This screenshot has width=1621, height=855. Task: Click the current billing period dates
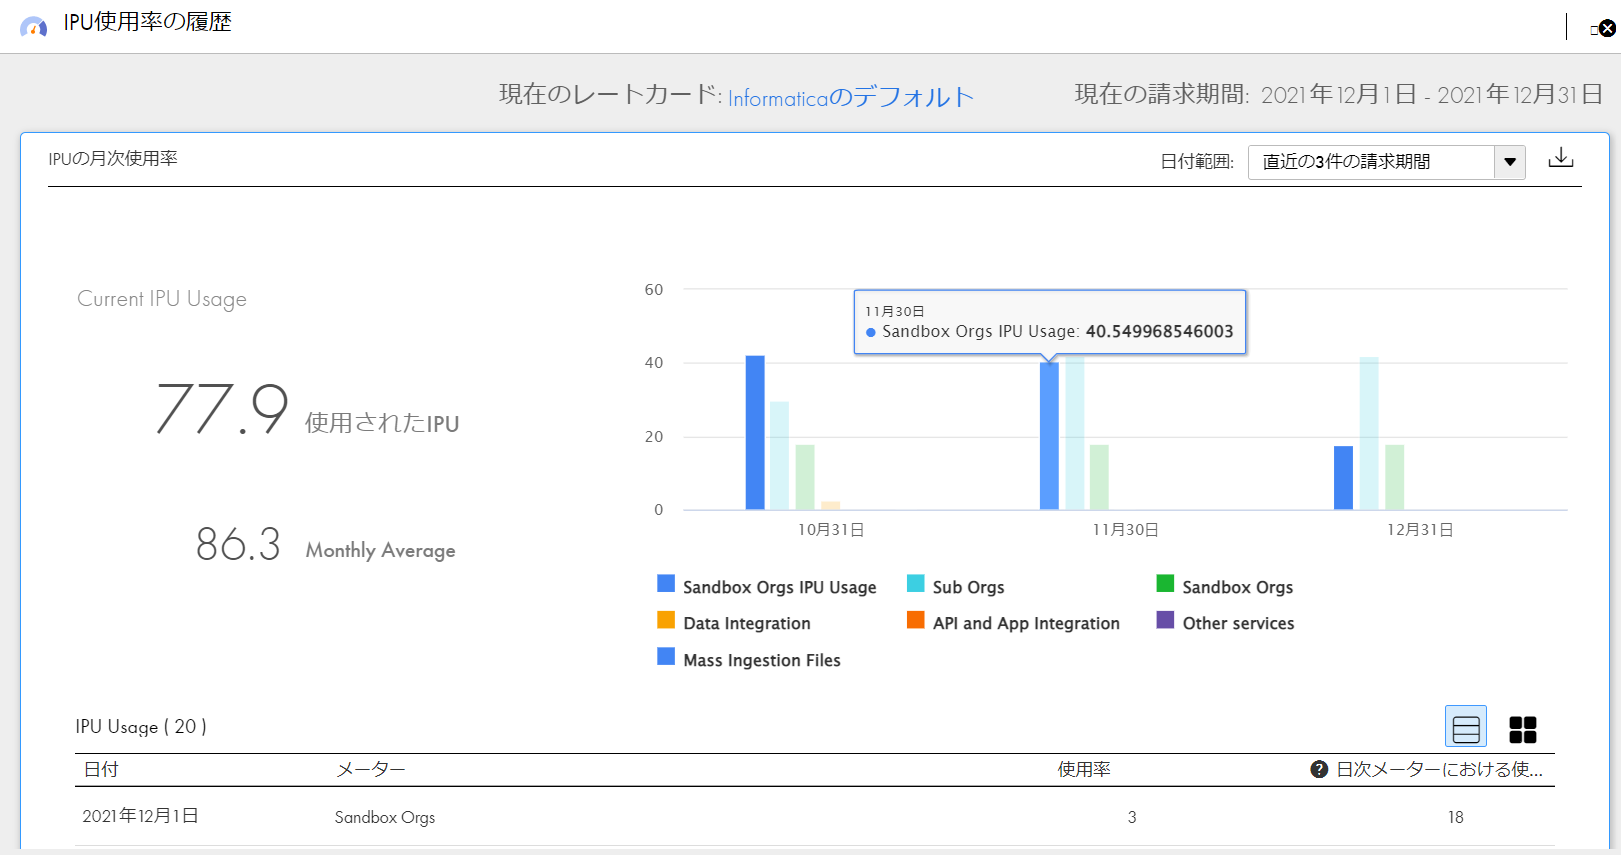click(1432, 95)
